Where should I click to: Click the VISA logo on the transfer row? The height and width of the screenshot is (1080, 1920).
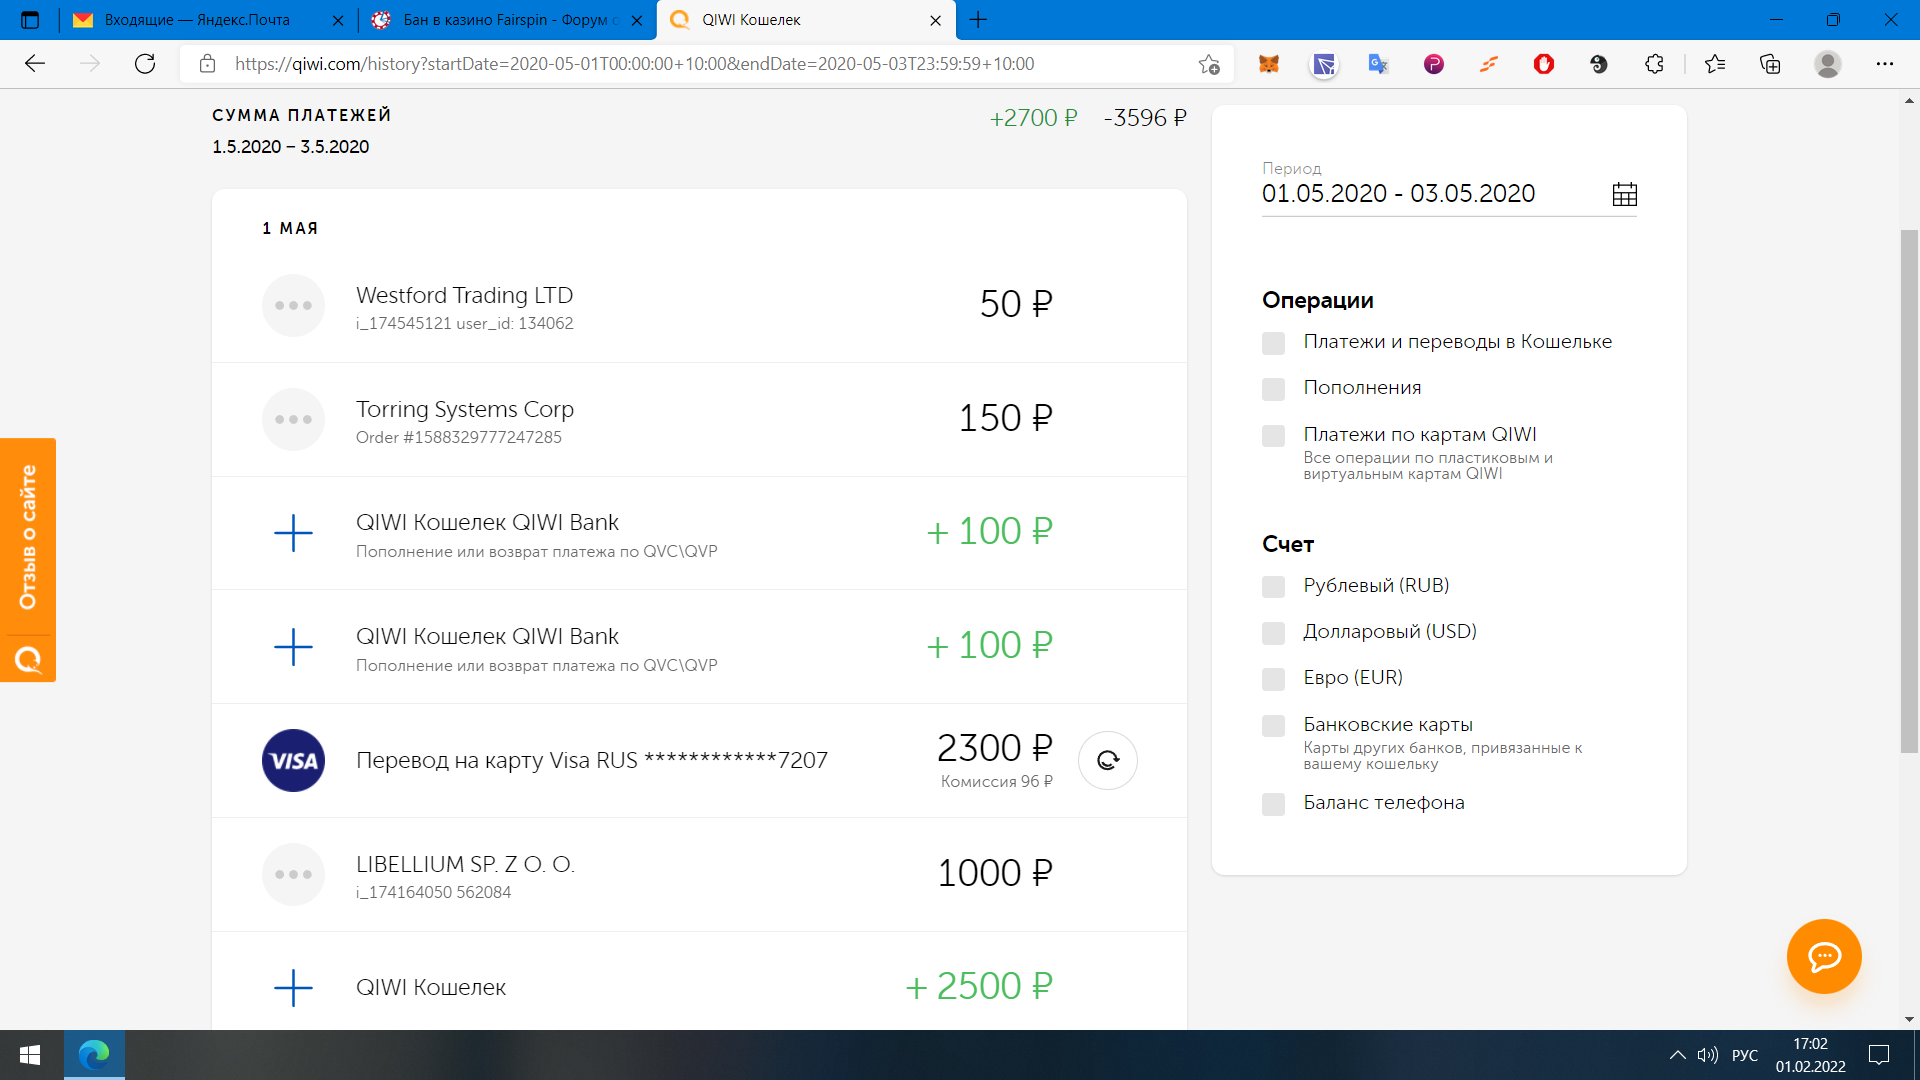293,760
